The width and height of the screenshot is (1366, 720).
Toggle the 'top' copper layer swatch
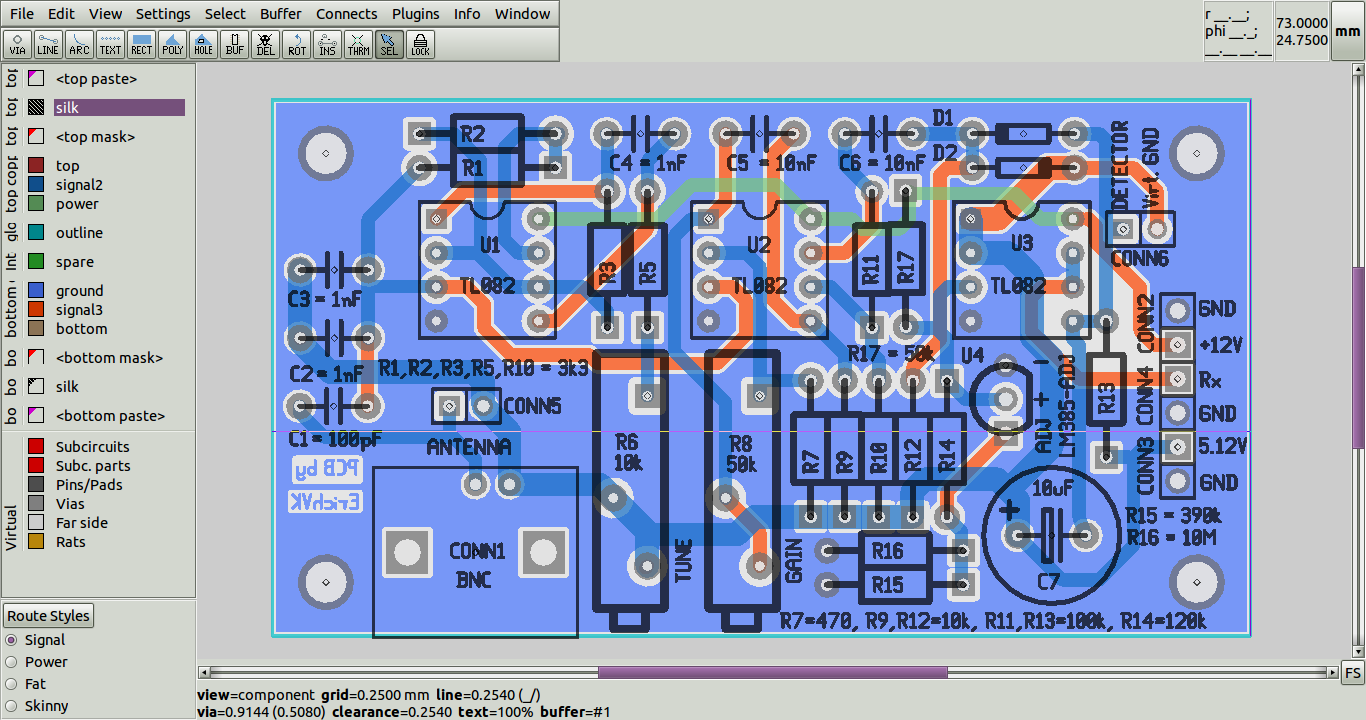click(x=36, y=166)
